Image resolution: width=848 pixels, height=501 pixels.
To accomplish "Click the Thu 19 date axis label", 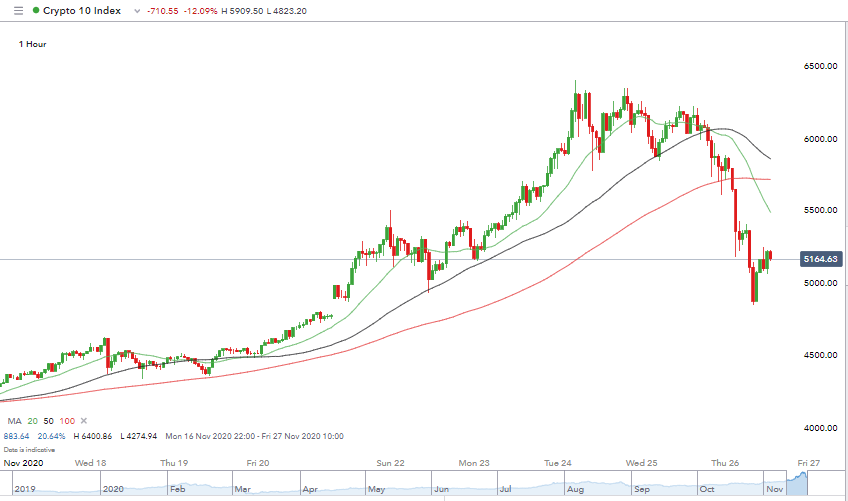I will [x=174, y=463].
